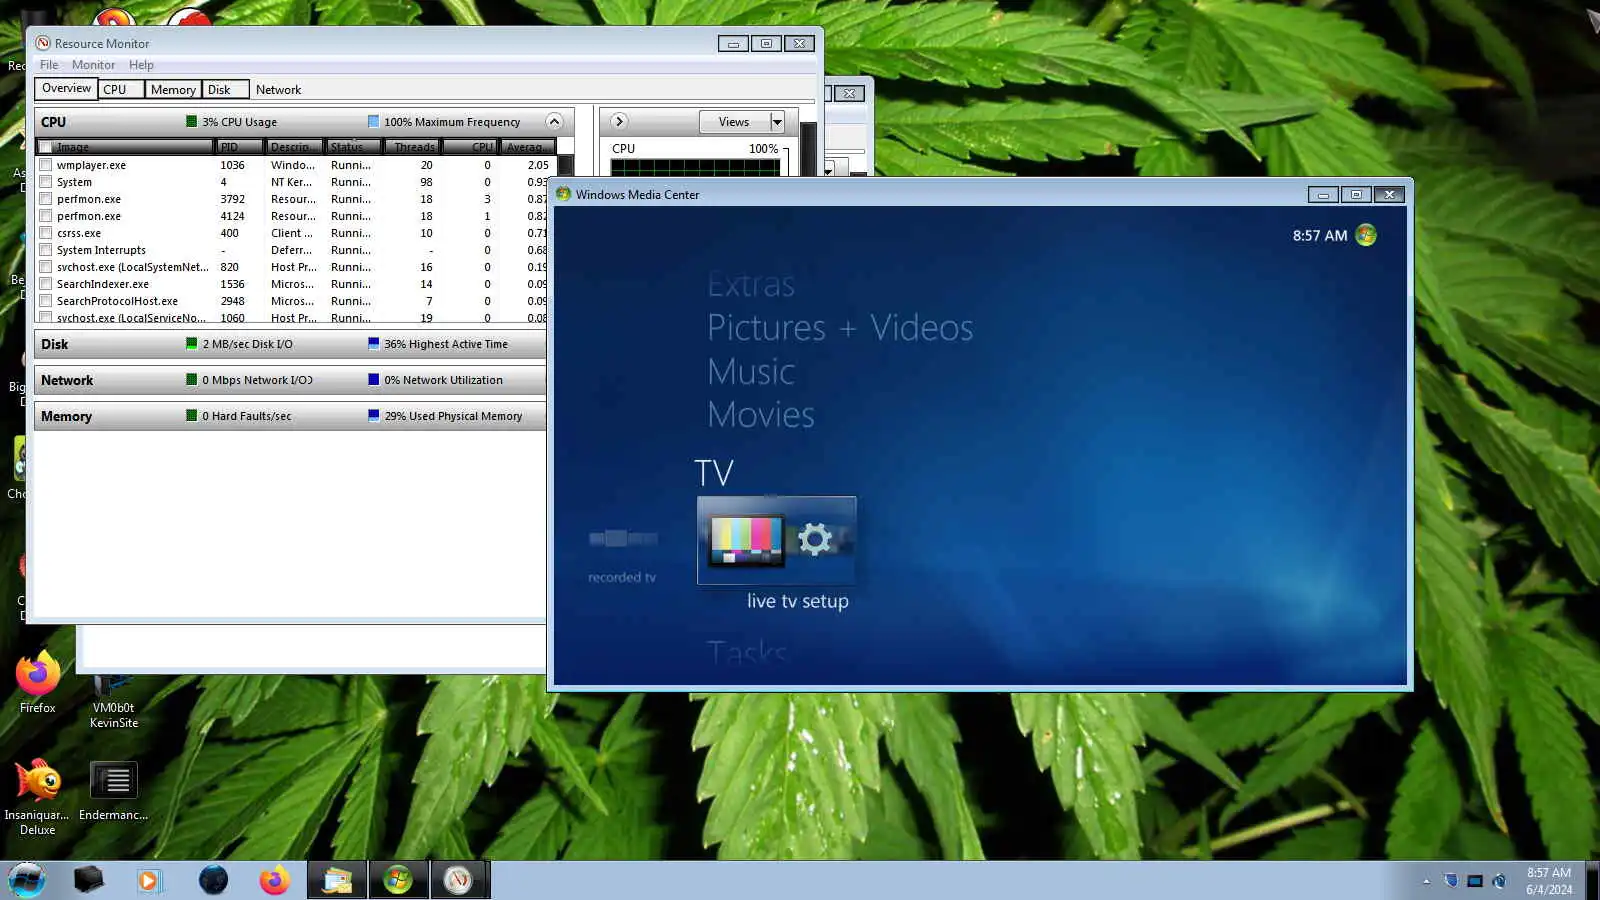1600x900 pixels.
Task: Select Extras in Media Center menu
Action: click(751, 284)
